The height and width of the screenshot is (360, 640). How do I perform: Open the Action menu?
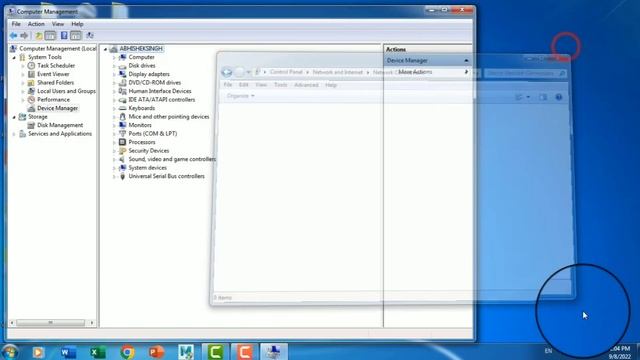tap(36, 24)
